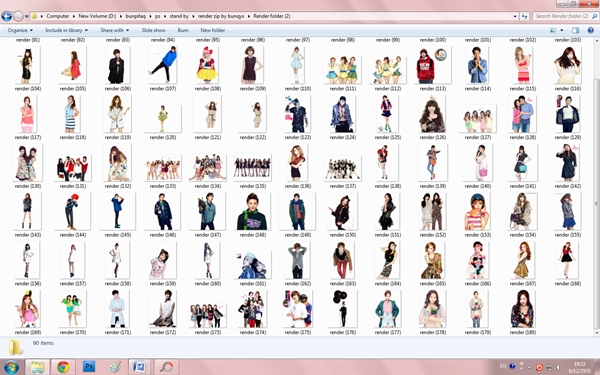Open Windows Explorer from the taskbar
The image size is (600, 375).
37,367
